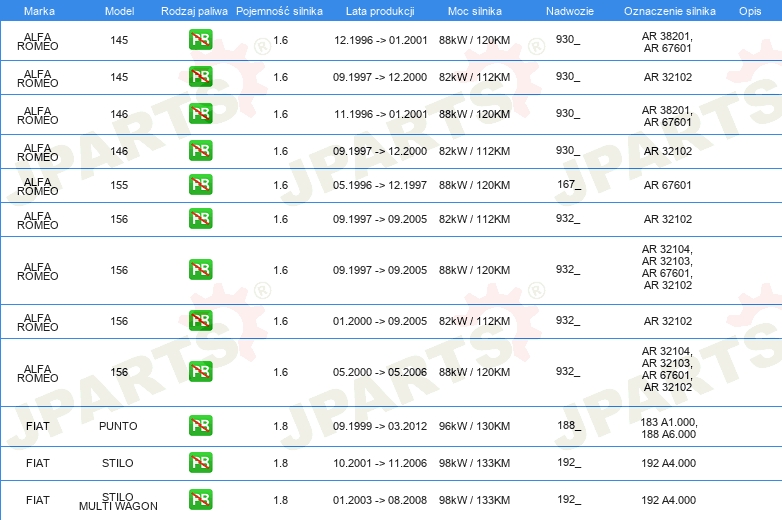
Task: Select fuel icon in the 156 05.2000 -> 05.2006 row
Action: (200, 372)
